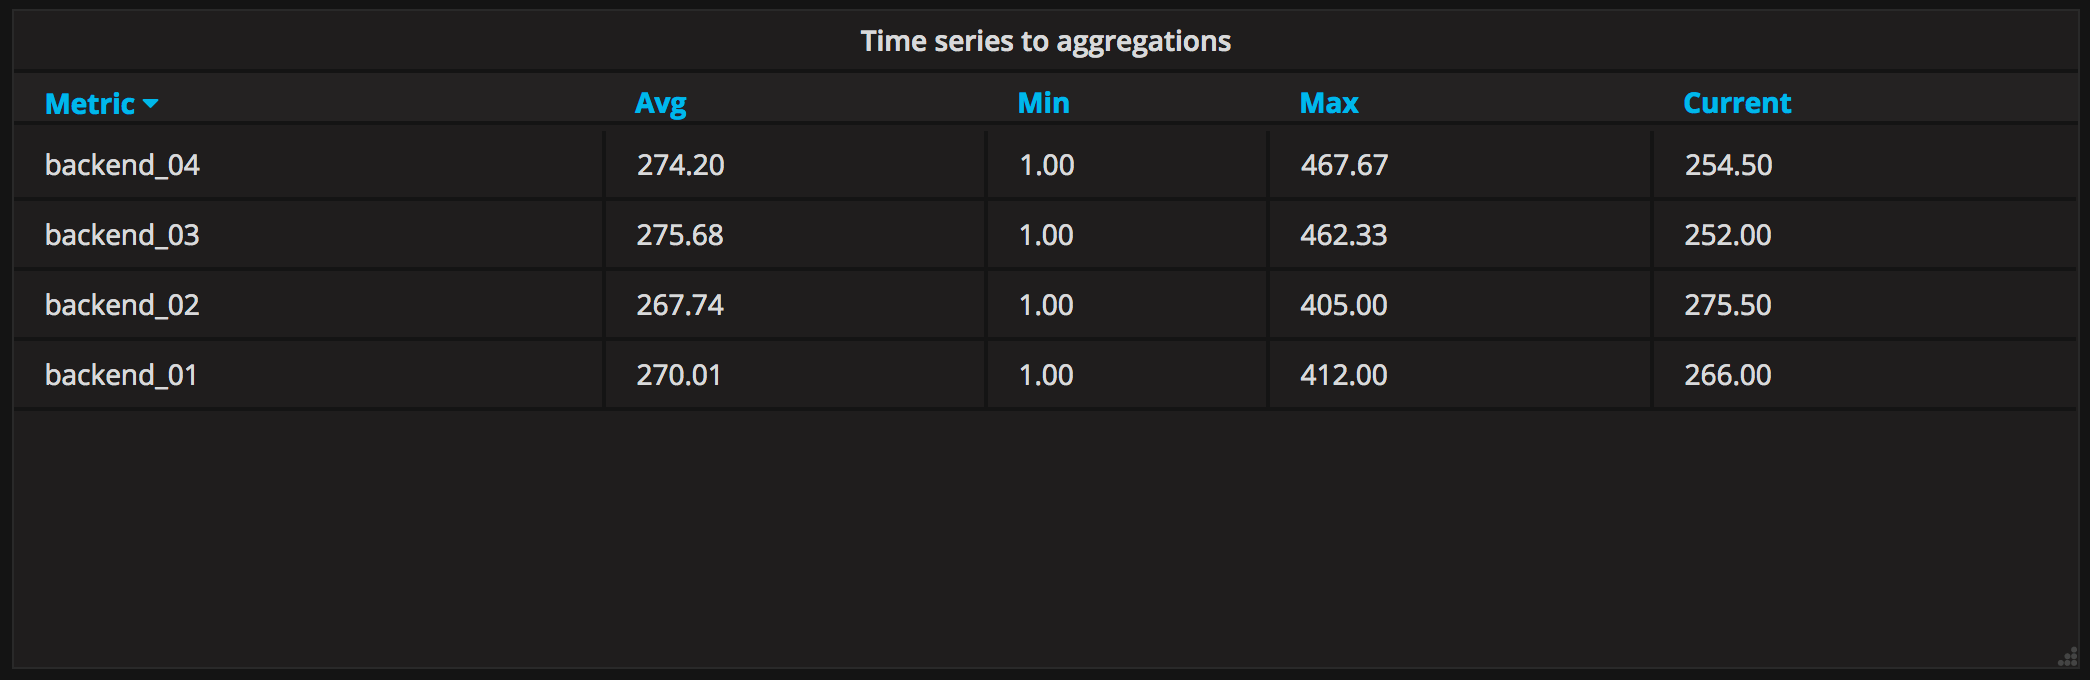The image size is (2090, 680).
Task: Select the backend_04 metric cell
Action: pos(122,165)
